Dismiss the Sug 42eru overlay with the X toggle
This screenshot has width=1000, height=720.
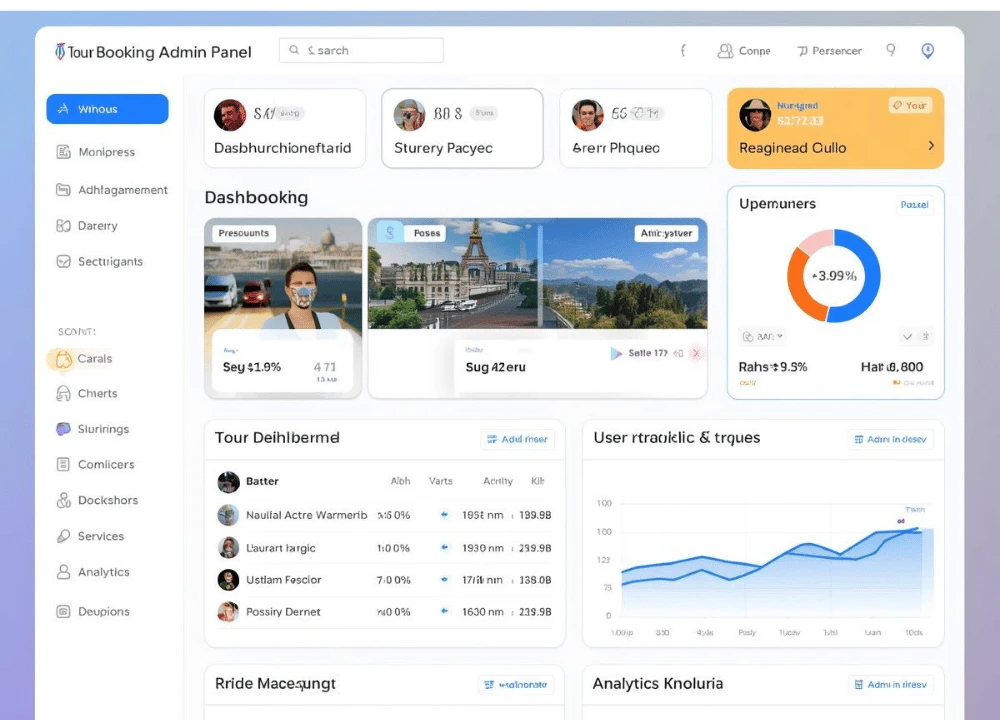click(x=697, y=353)
